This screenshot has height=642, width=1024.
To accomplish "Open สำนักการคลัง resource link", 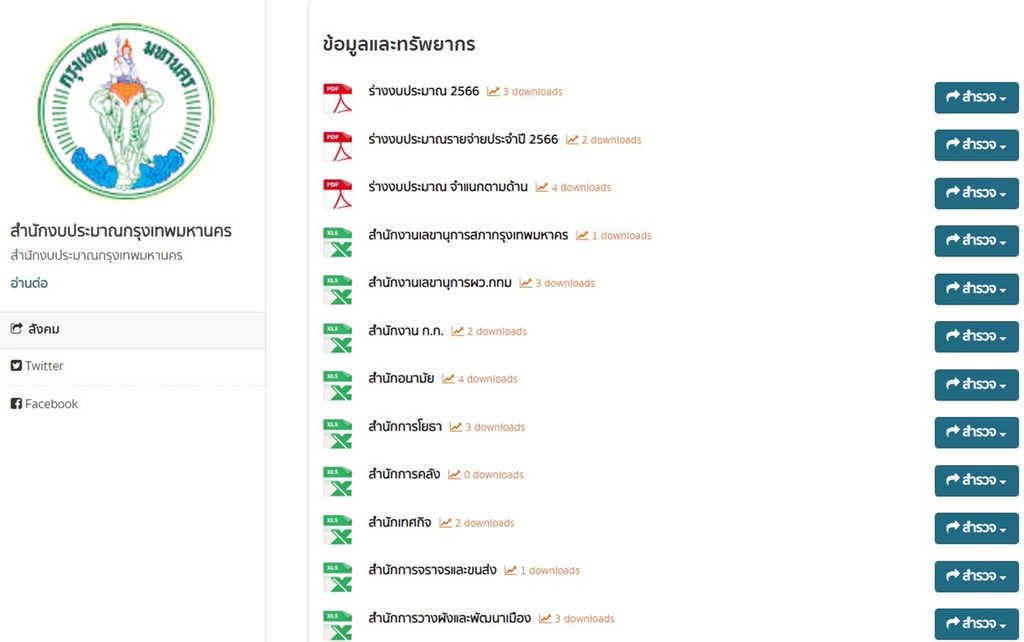I will coord(404,474).
